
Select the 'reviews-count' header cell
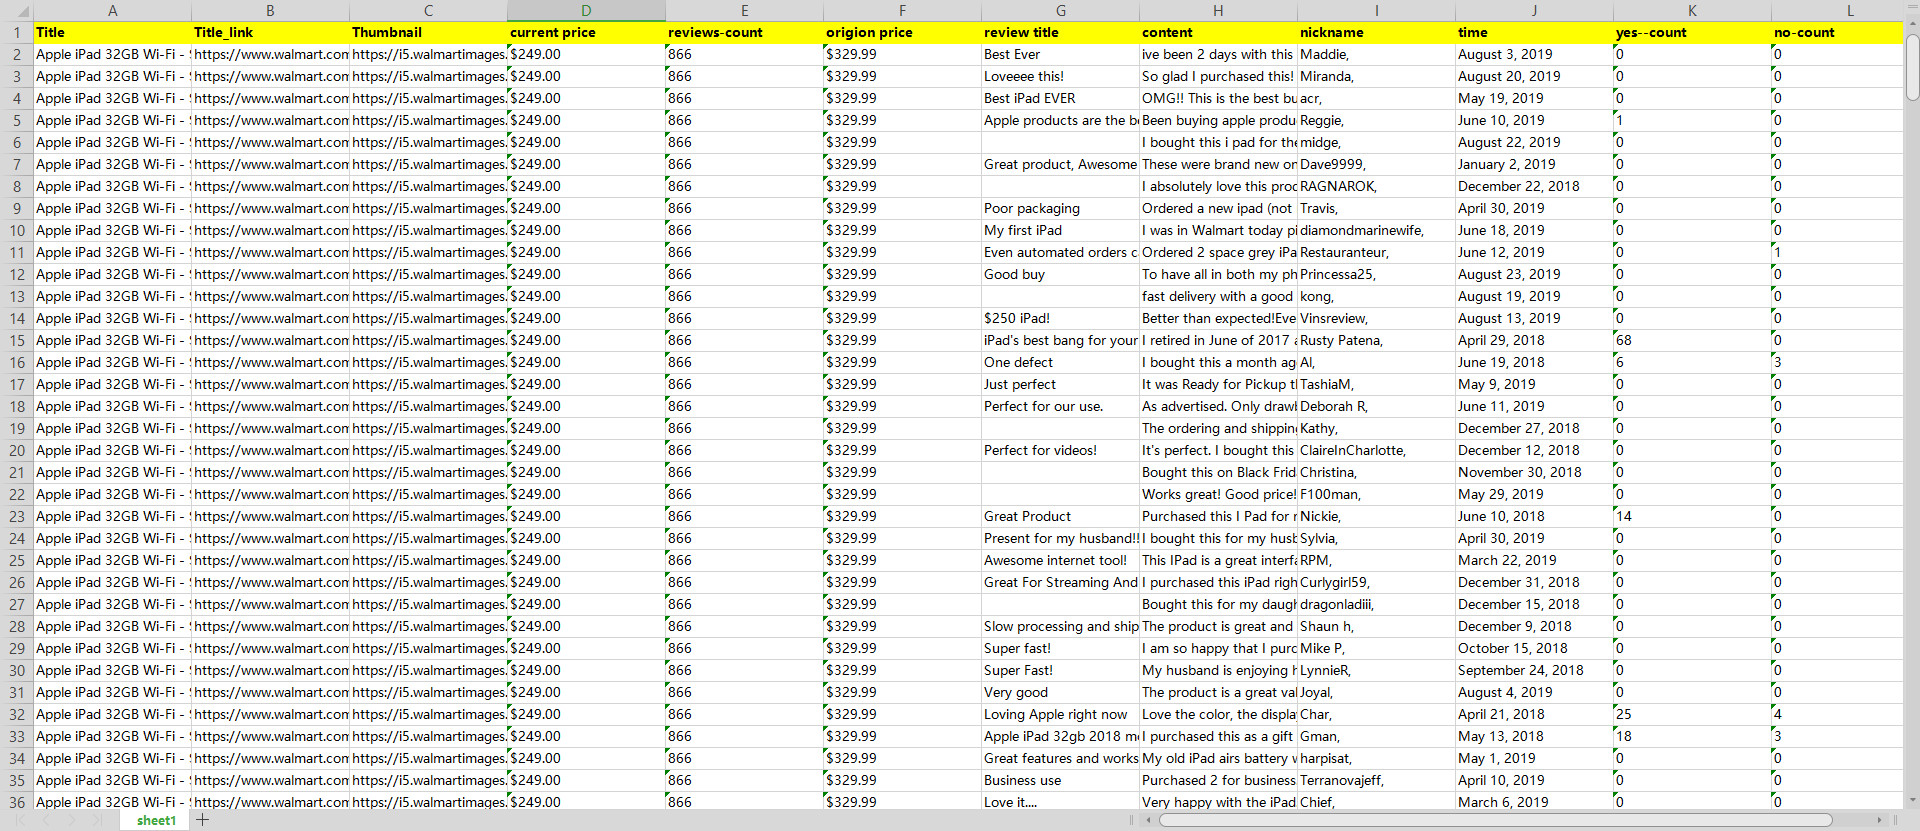coord(744,33)
